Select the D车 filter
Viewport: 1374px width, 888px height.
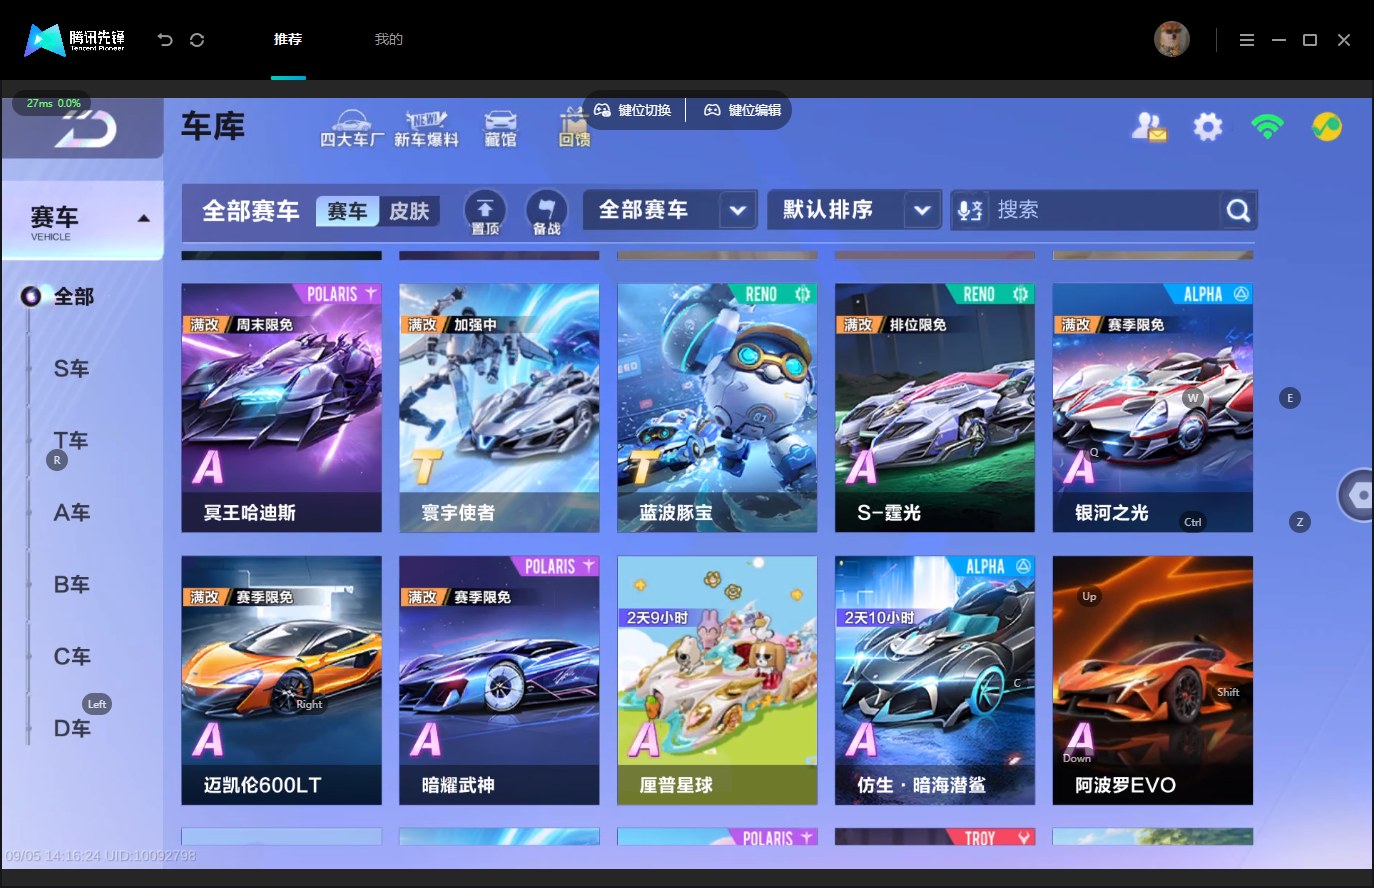[x=71, y=729]
